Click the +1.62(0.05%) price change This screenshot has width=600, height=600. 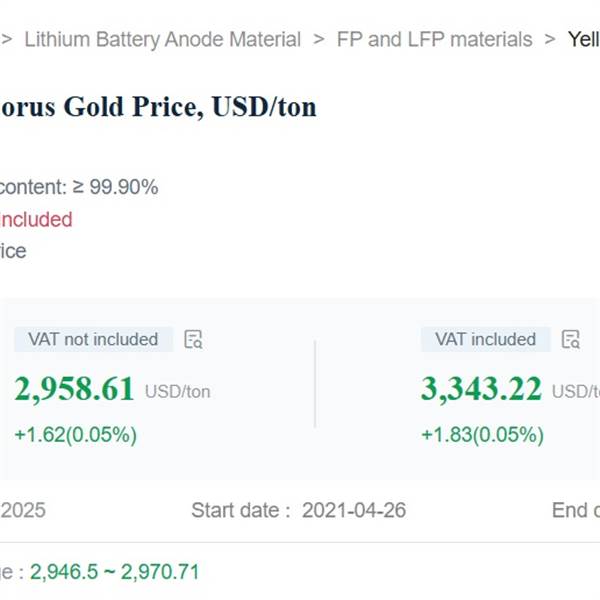pos(76,435)
